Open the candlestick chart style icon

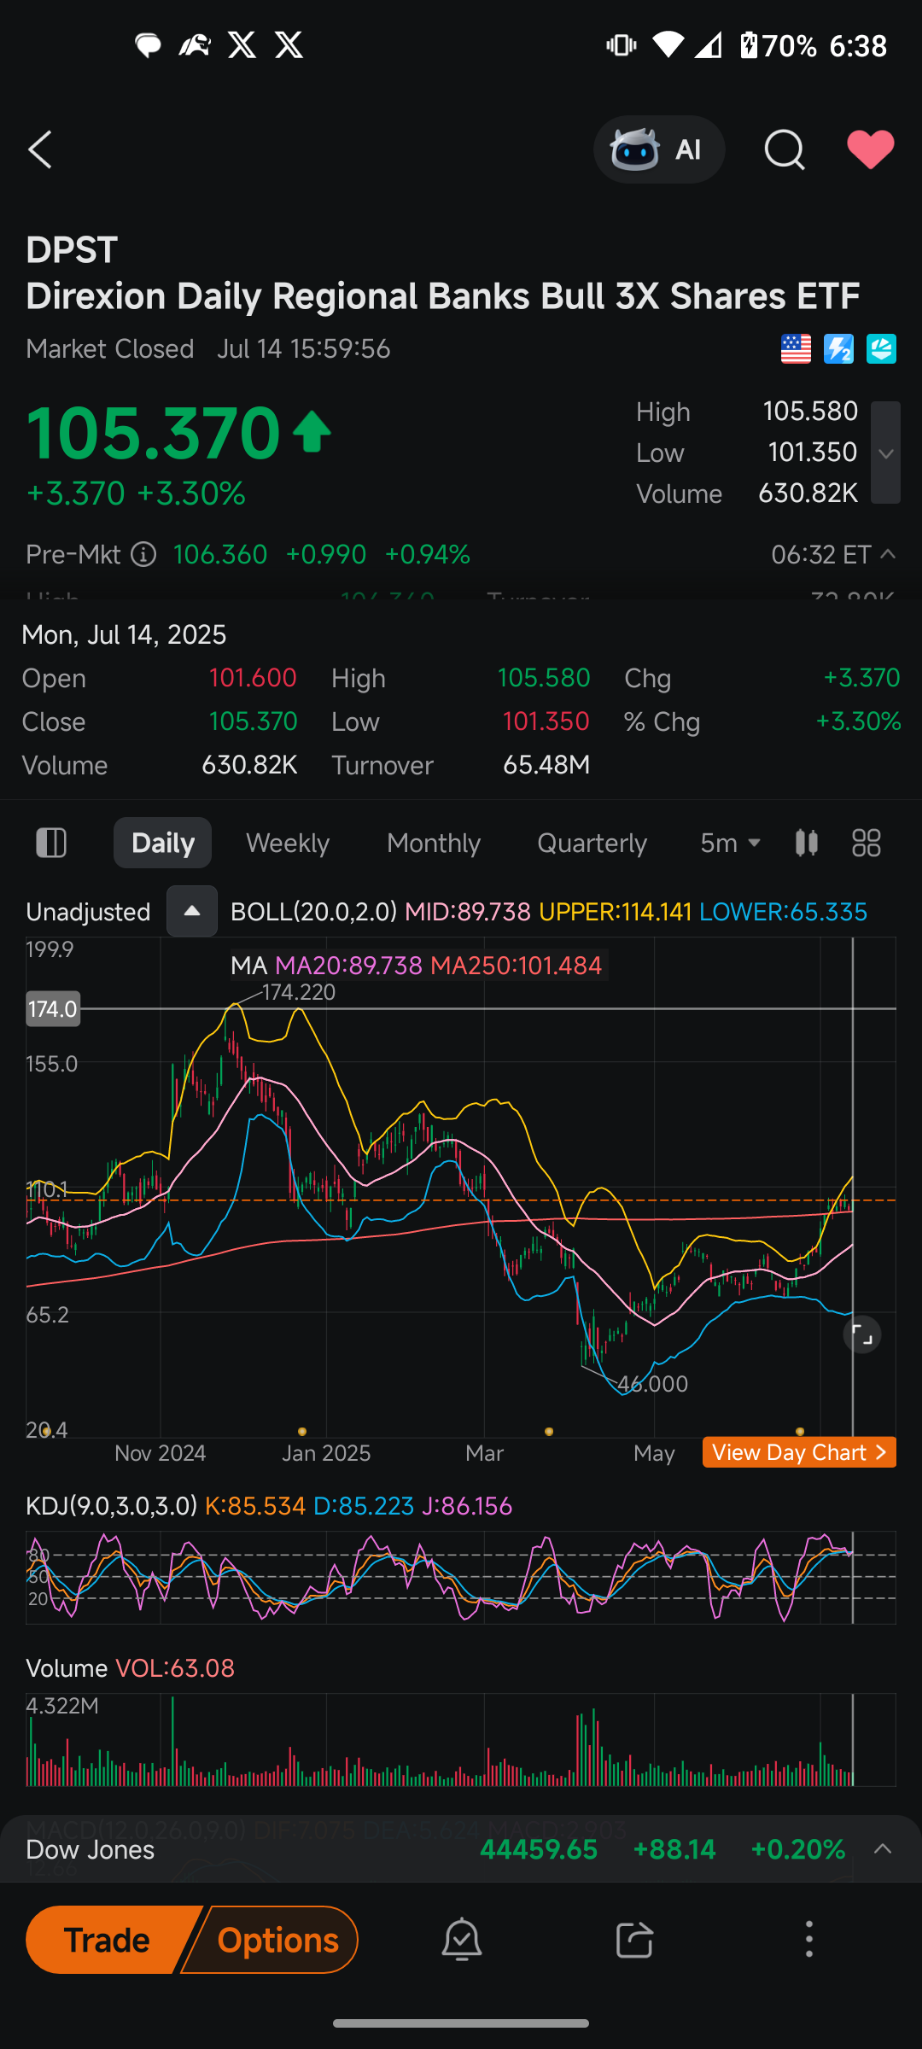[806, 843]
